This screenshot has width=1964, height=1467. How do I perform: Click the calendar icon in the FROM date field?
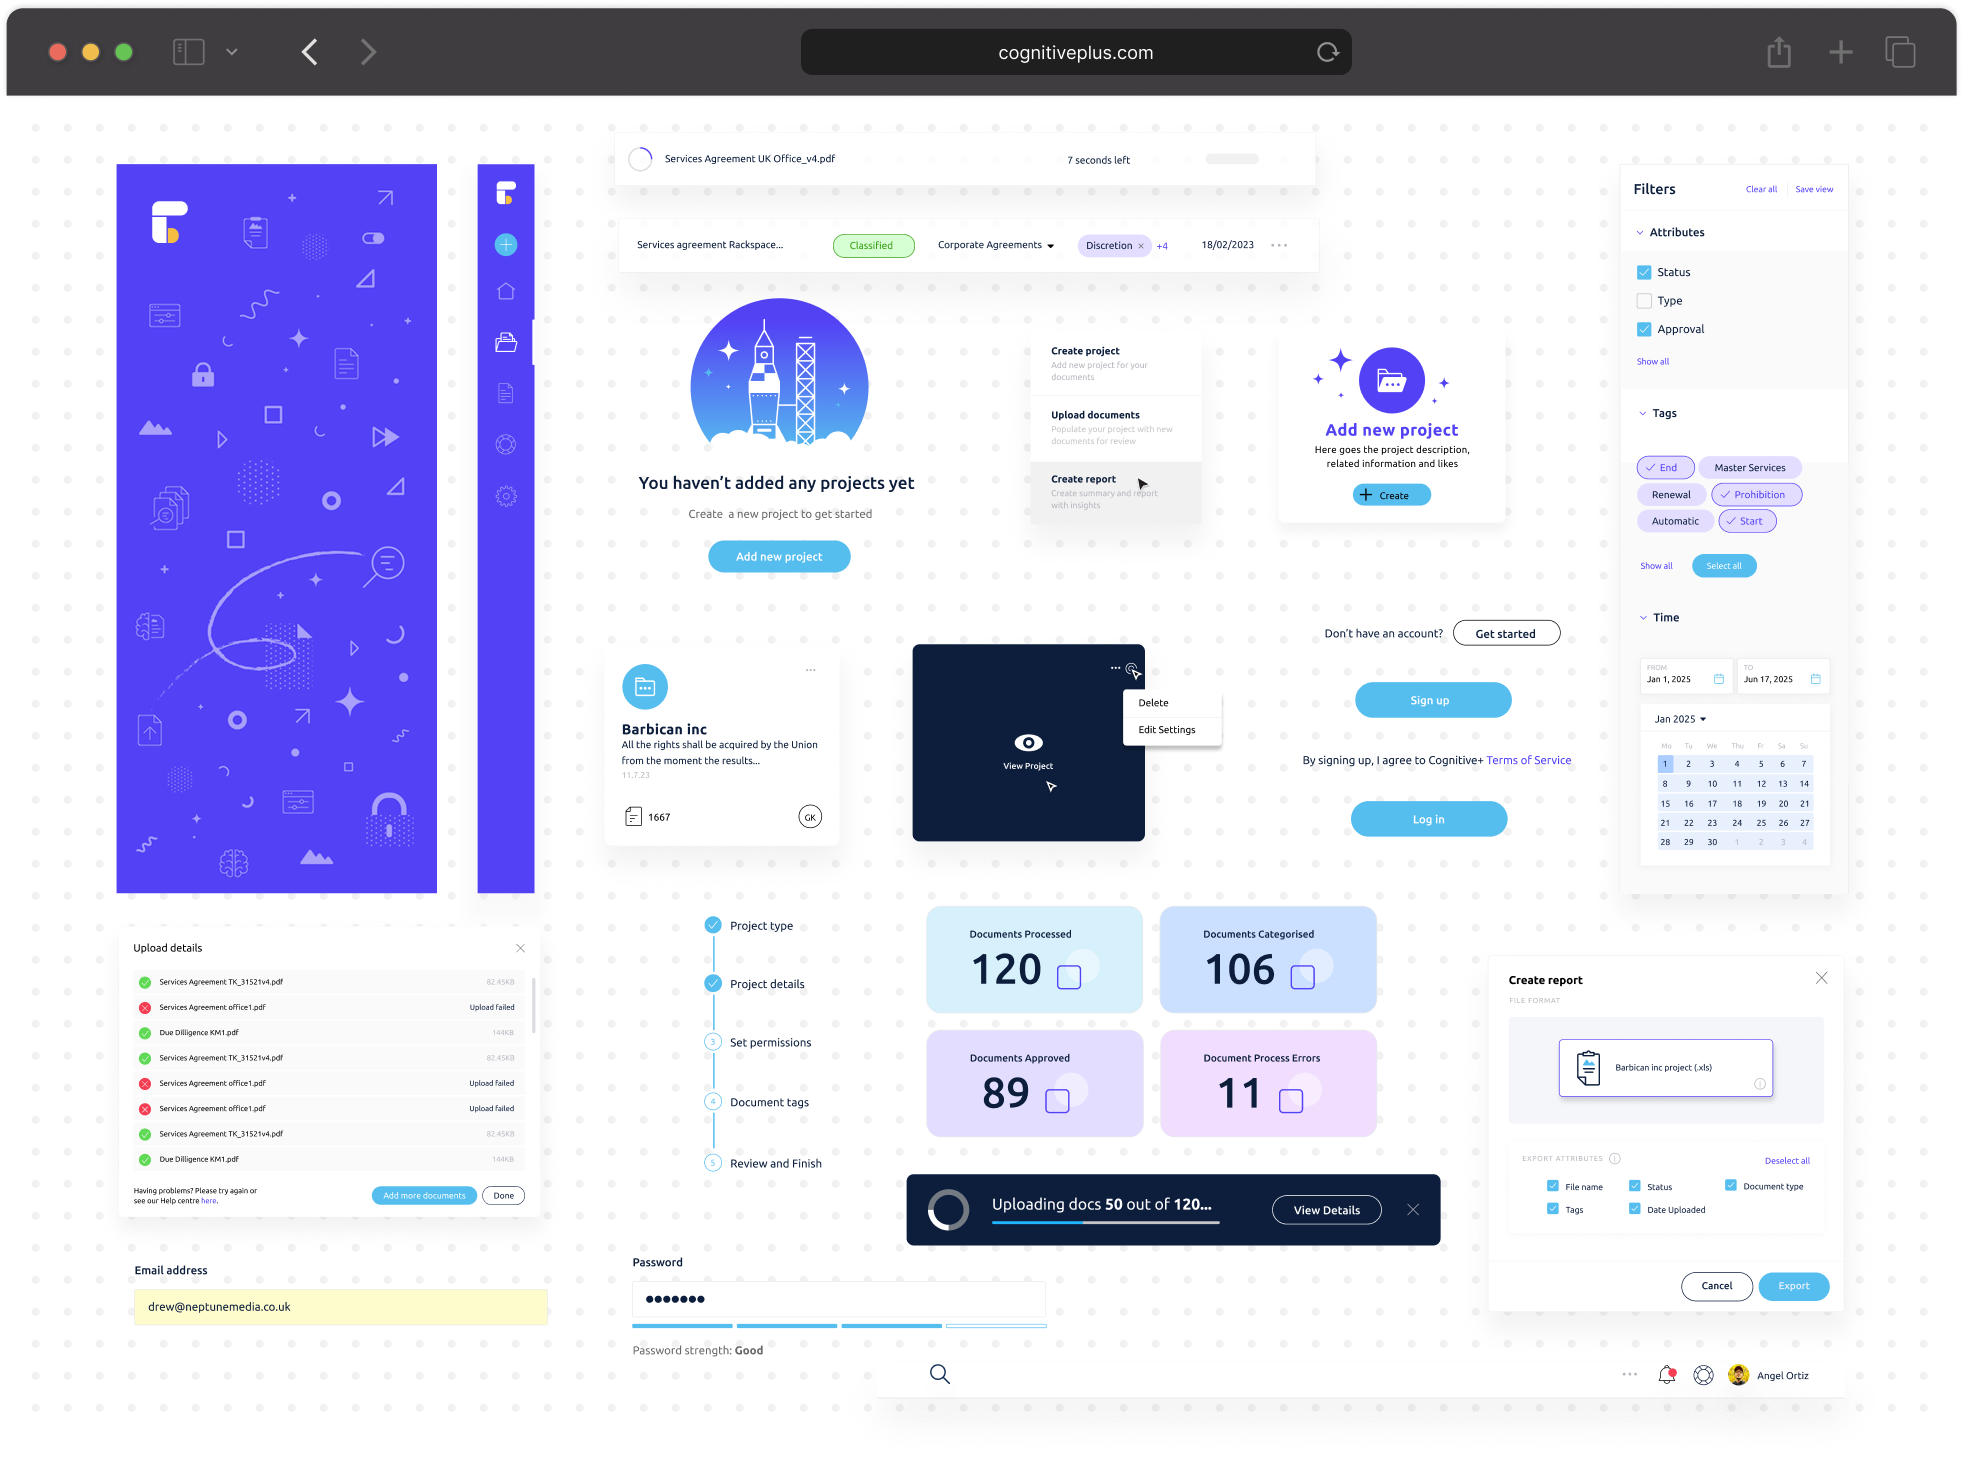pos(1720,678)
